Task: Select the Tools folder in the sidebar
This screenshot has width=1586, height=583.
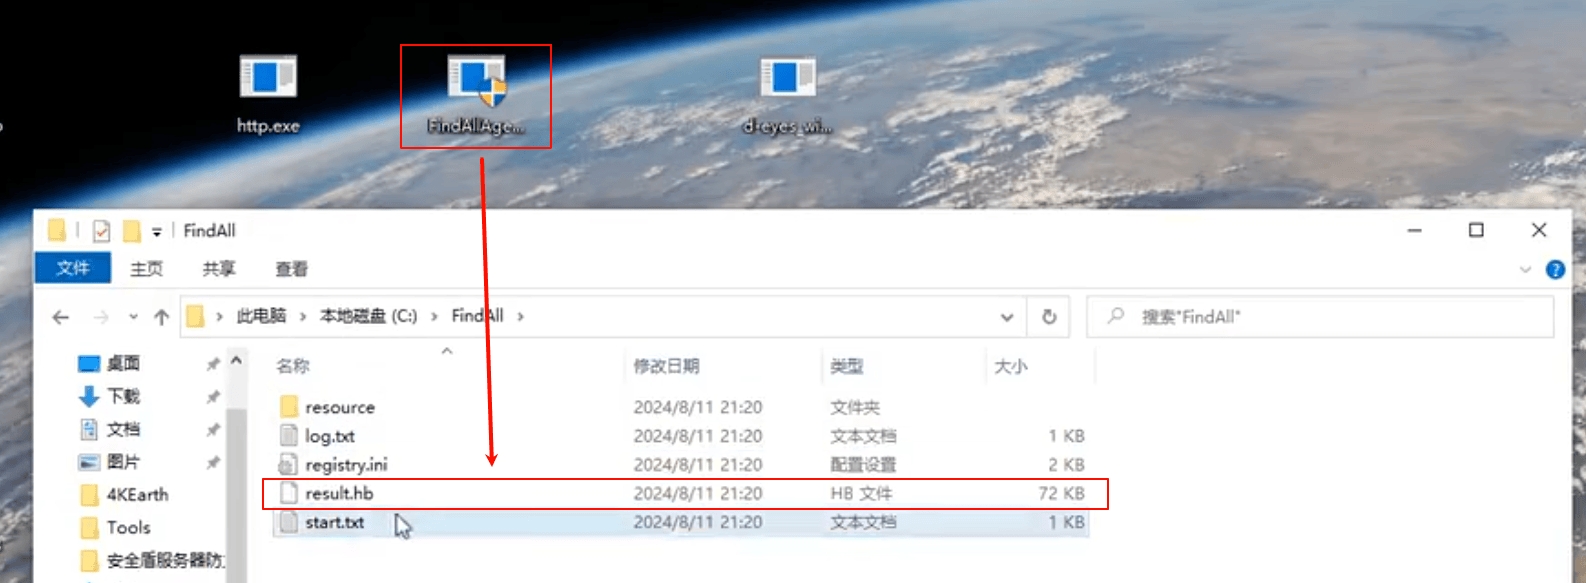Action: tap(116, 528)
